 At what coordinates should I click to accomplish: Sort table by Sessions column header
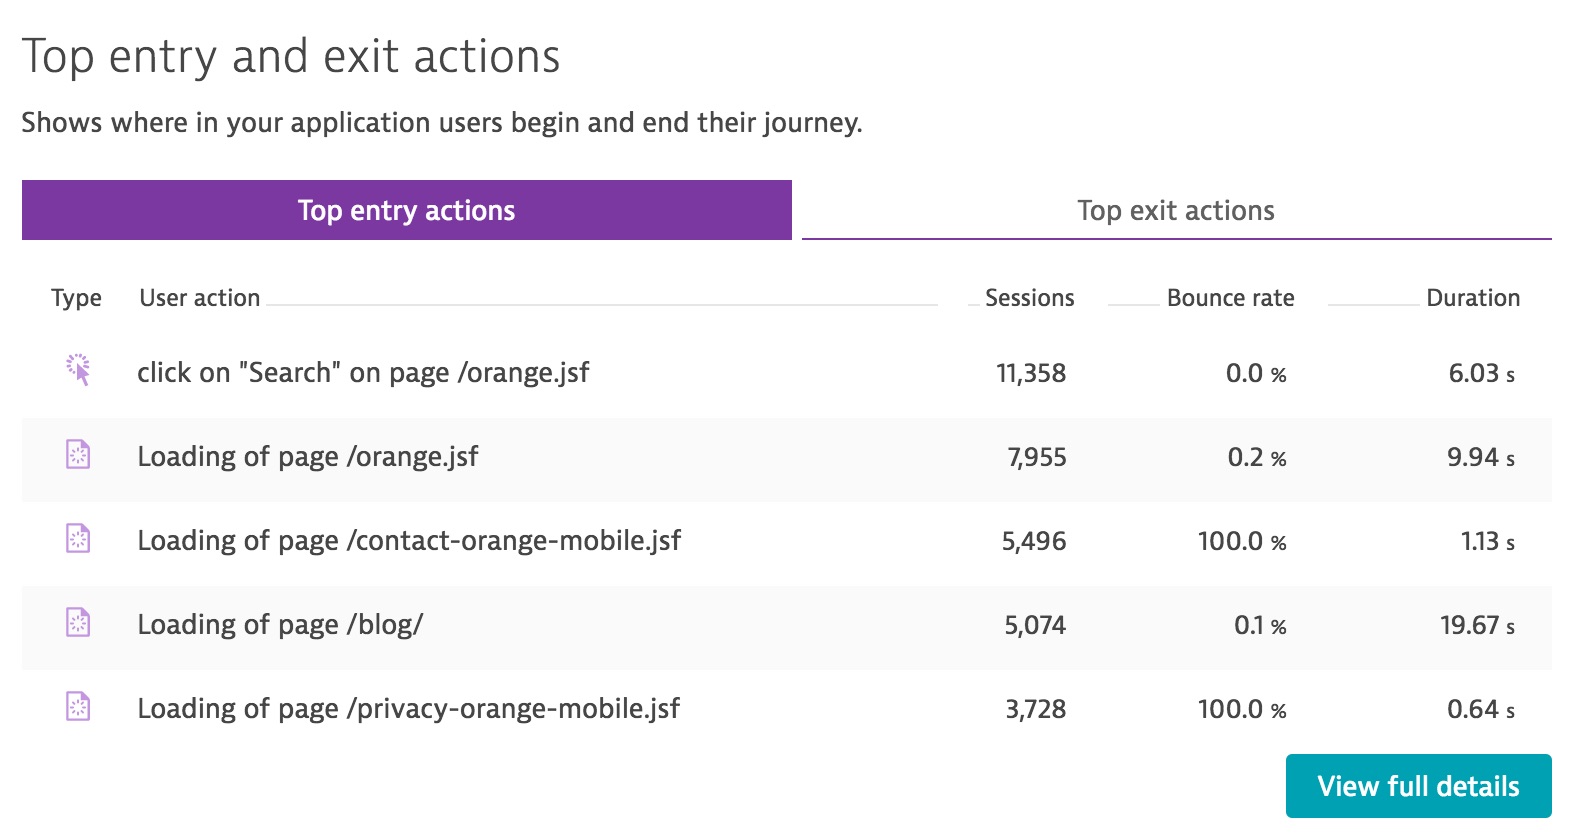1029,298
